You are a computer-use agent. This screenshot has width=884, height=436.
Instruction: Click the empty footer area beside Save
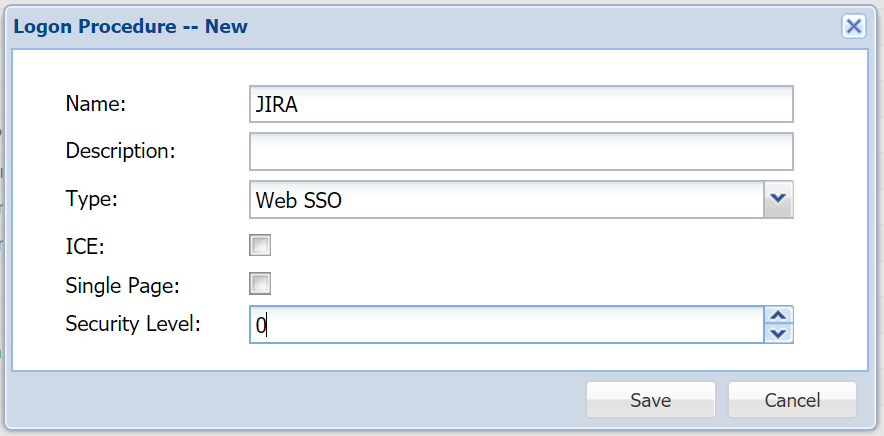click(300, 400)
